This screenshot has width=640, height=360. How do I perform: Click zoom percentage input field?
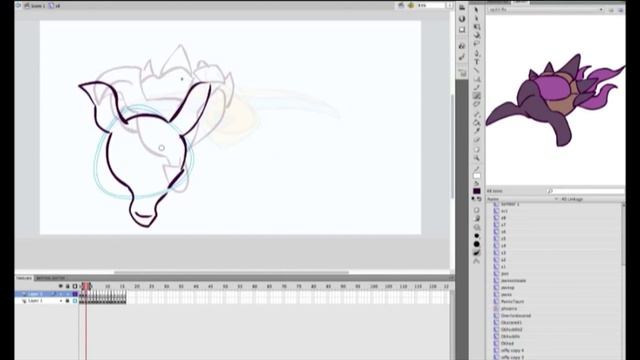tap(431, 5)
